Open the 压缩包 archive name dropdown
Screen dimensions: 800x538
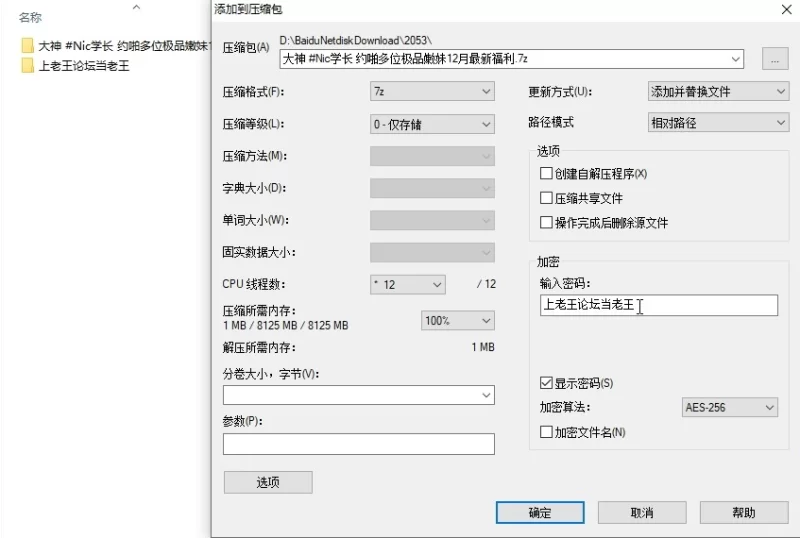point(735,59)
